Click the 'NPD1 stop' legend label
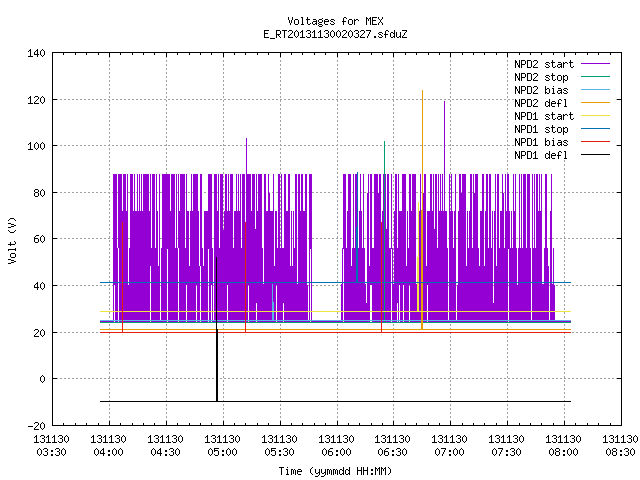Viewport: 640px width, 480px height. click(x=541, y=129)
